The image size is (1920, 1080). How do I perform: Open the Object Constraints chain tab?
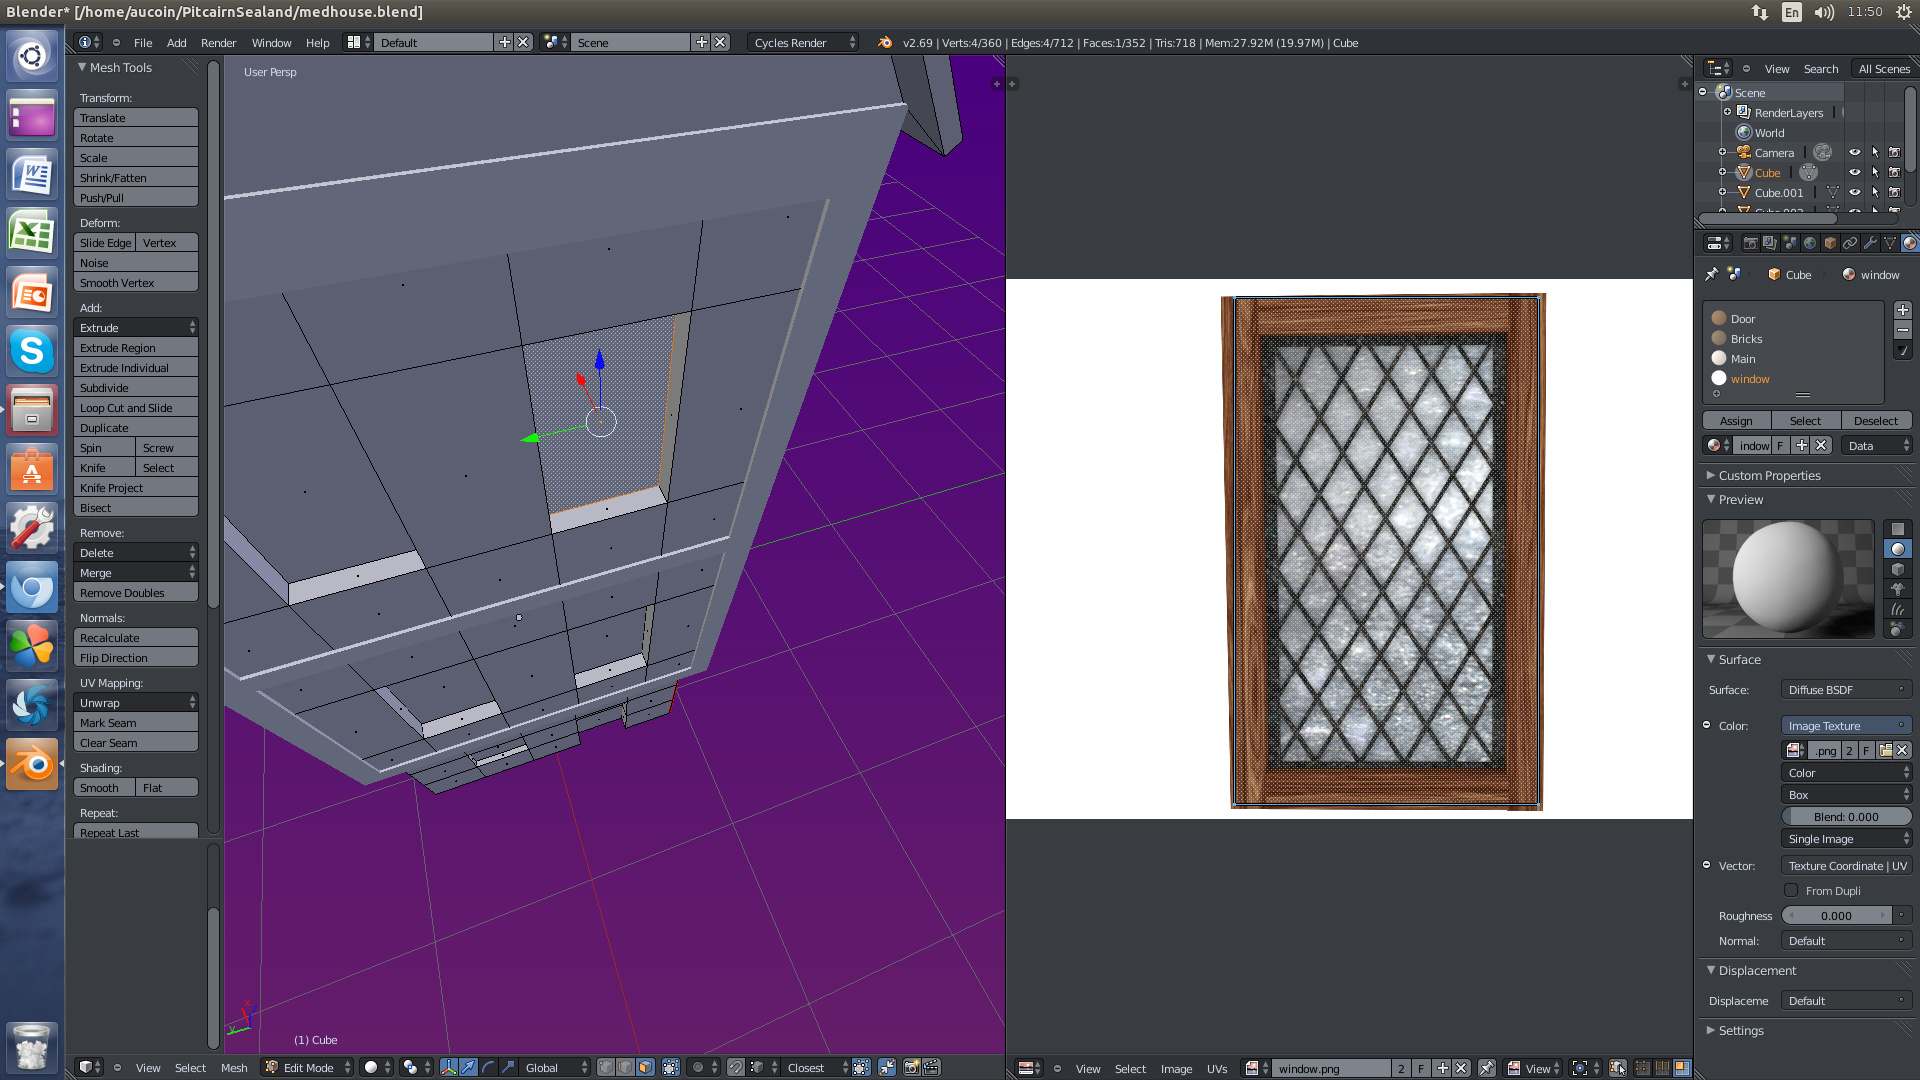pyautogui.click(x=1850, y=243)
